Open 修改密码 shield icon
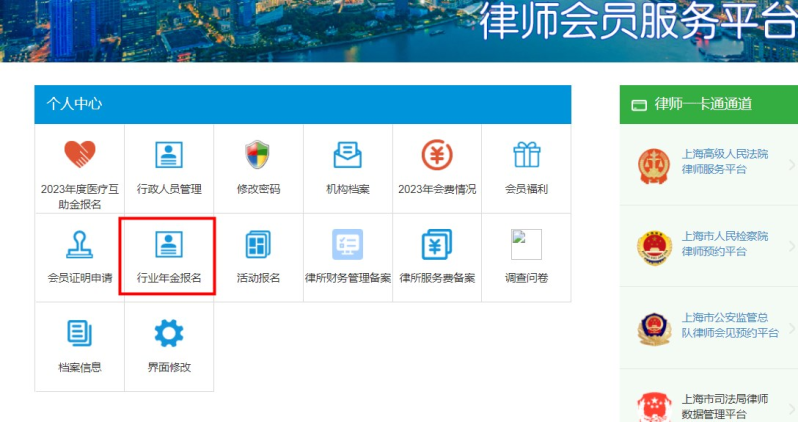The image size is (798, 422). coord(258,155)
